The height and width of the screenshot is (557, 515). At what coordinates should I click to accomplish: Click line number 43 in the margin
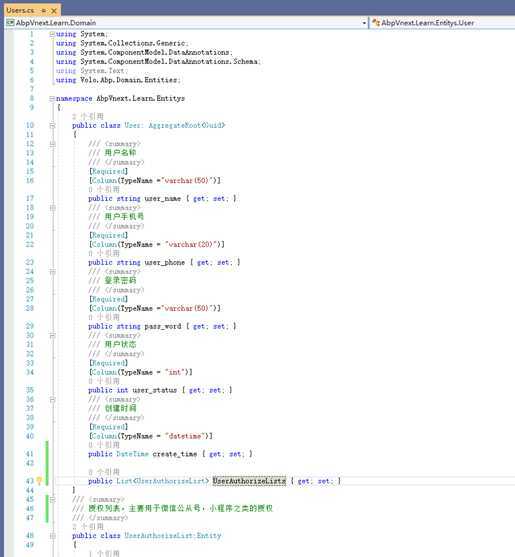pyautogui.click(x=30, y=481)
